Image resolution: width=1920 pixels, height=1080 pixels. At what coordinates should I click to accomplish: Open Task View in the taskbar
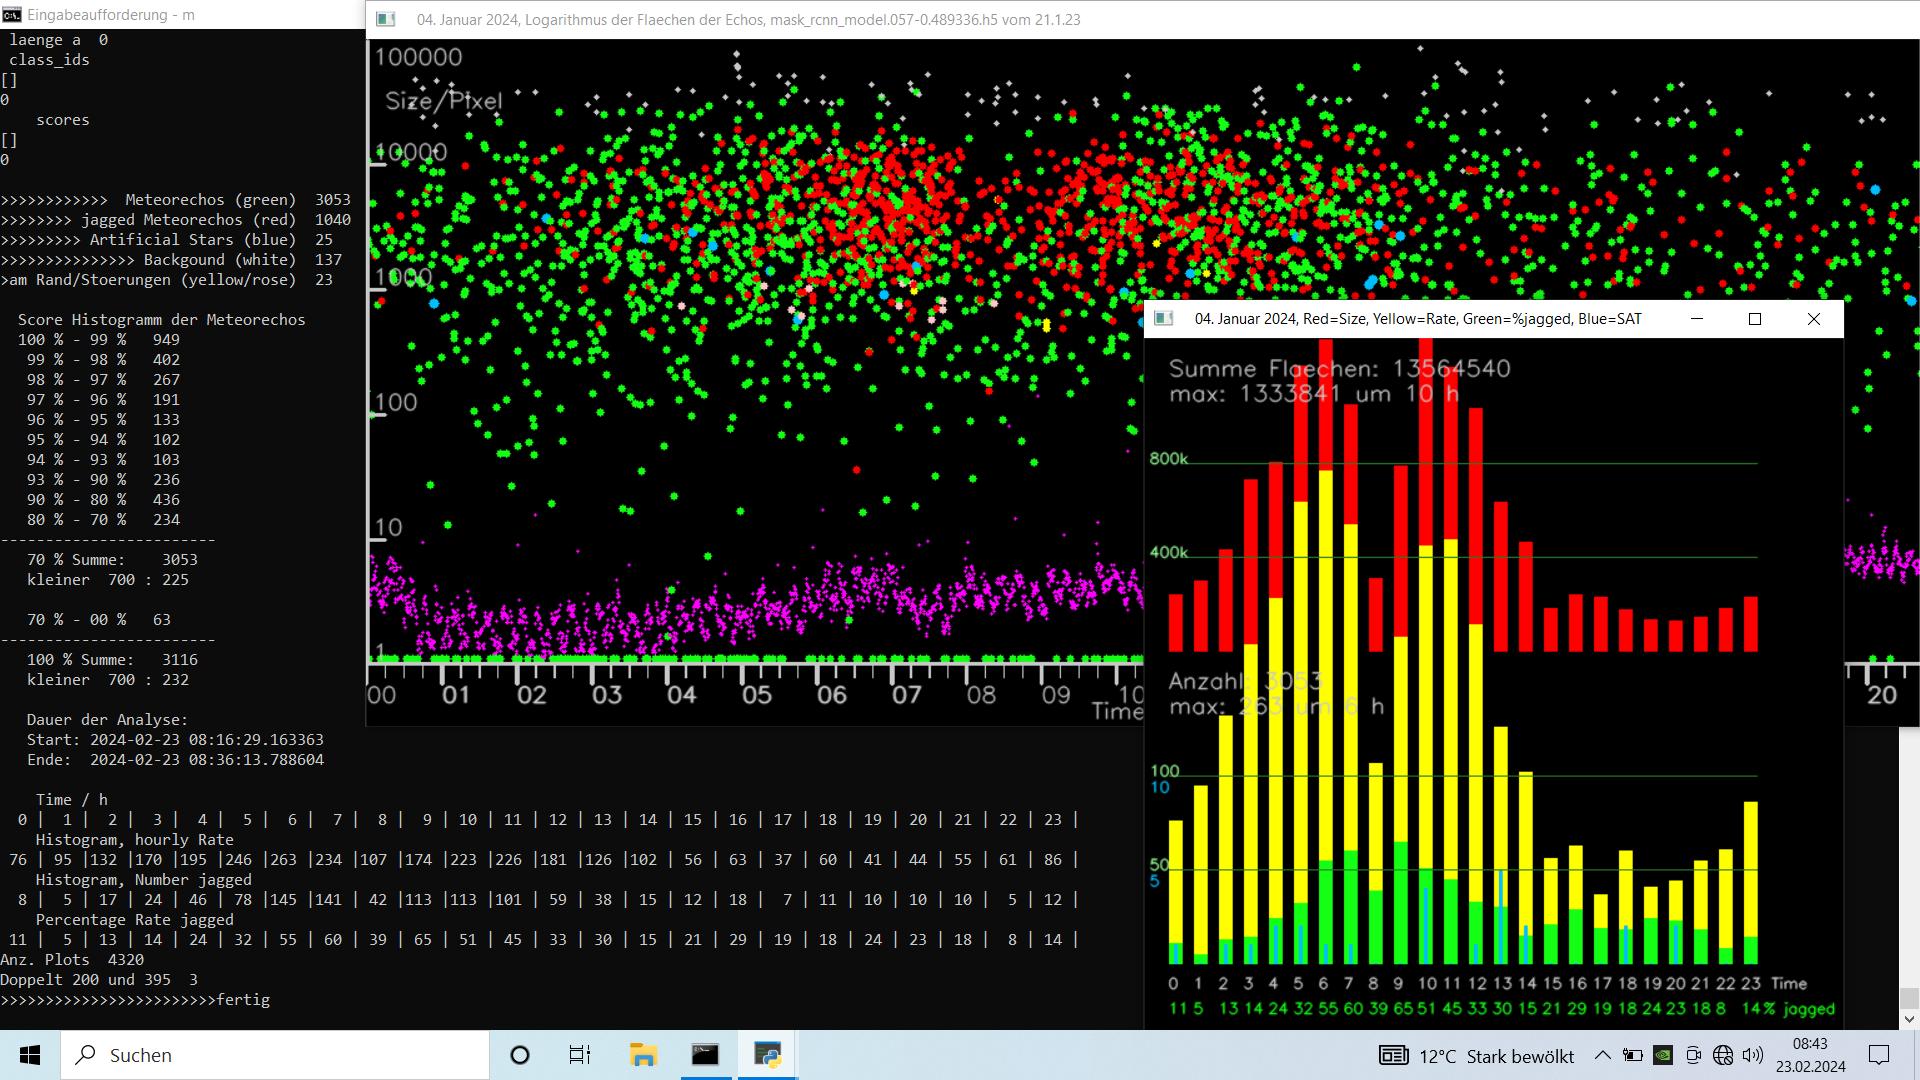click(x=579, y=1055)
